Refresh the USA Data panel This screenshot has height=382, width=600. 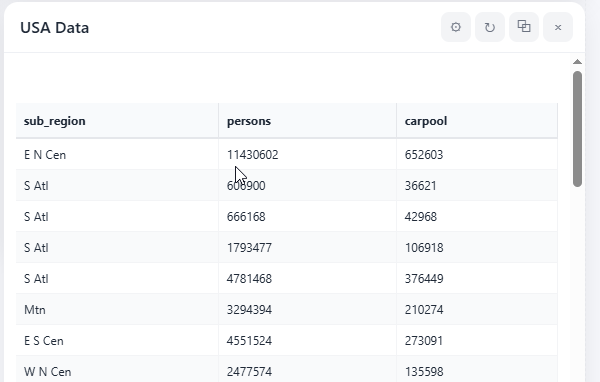[x=490, y=27]
